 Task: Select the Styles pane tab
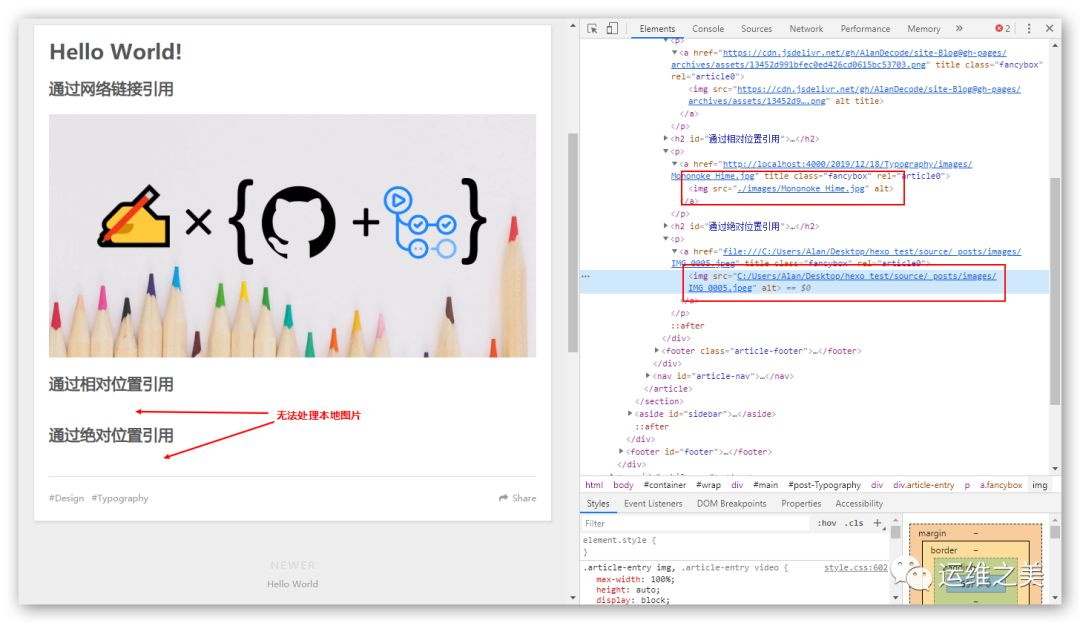pos(598,503)
